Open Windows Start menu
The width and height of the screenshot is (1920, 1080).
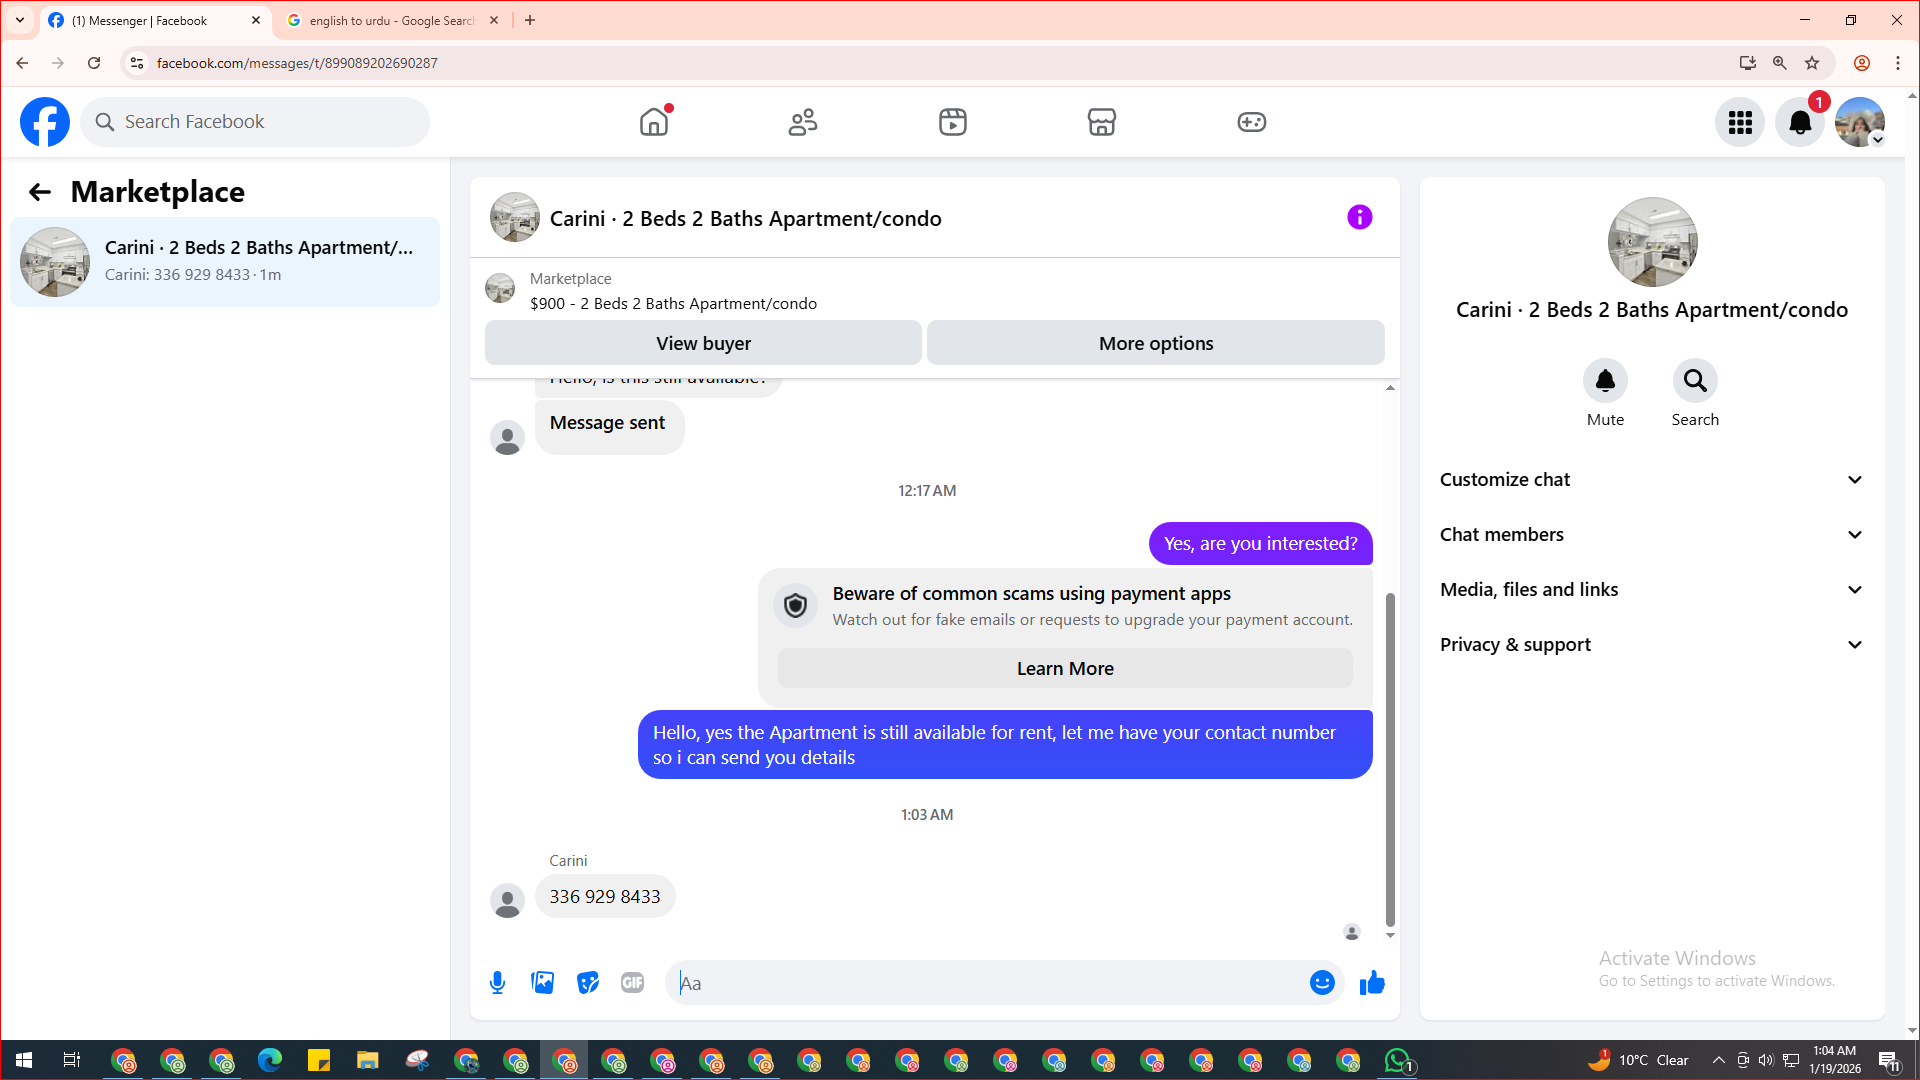[24, 1060]
